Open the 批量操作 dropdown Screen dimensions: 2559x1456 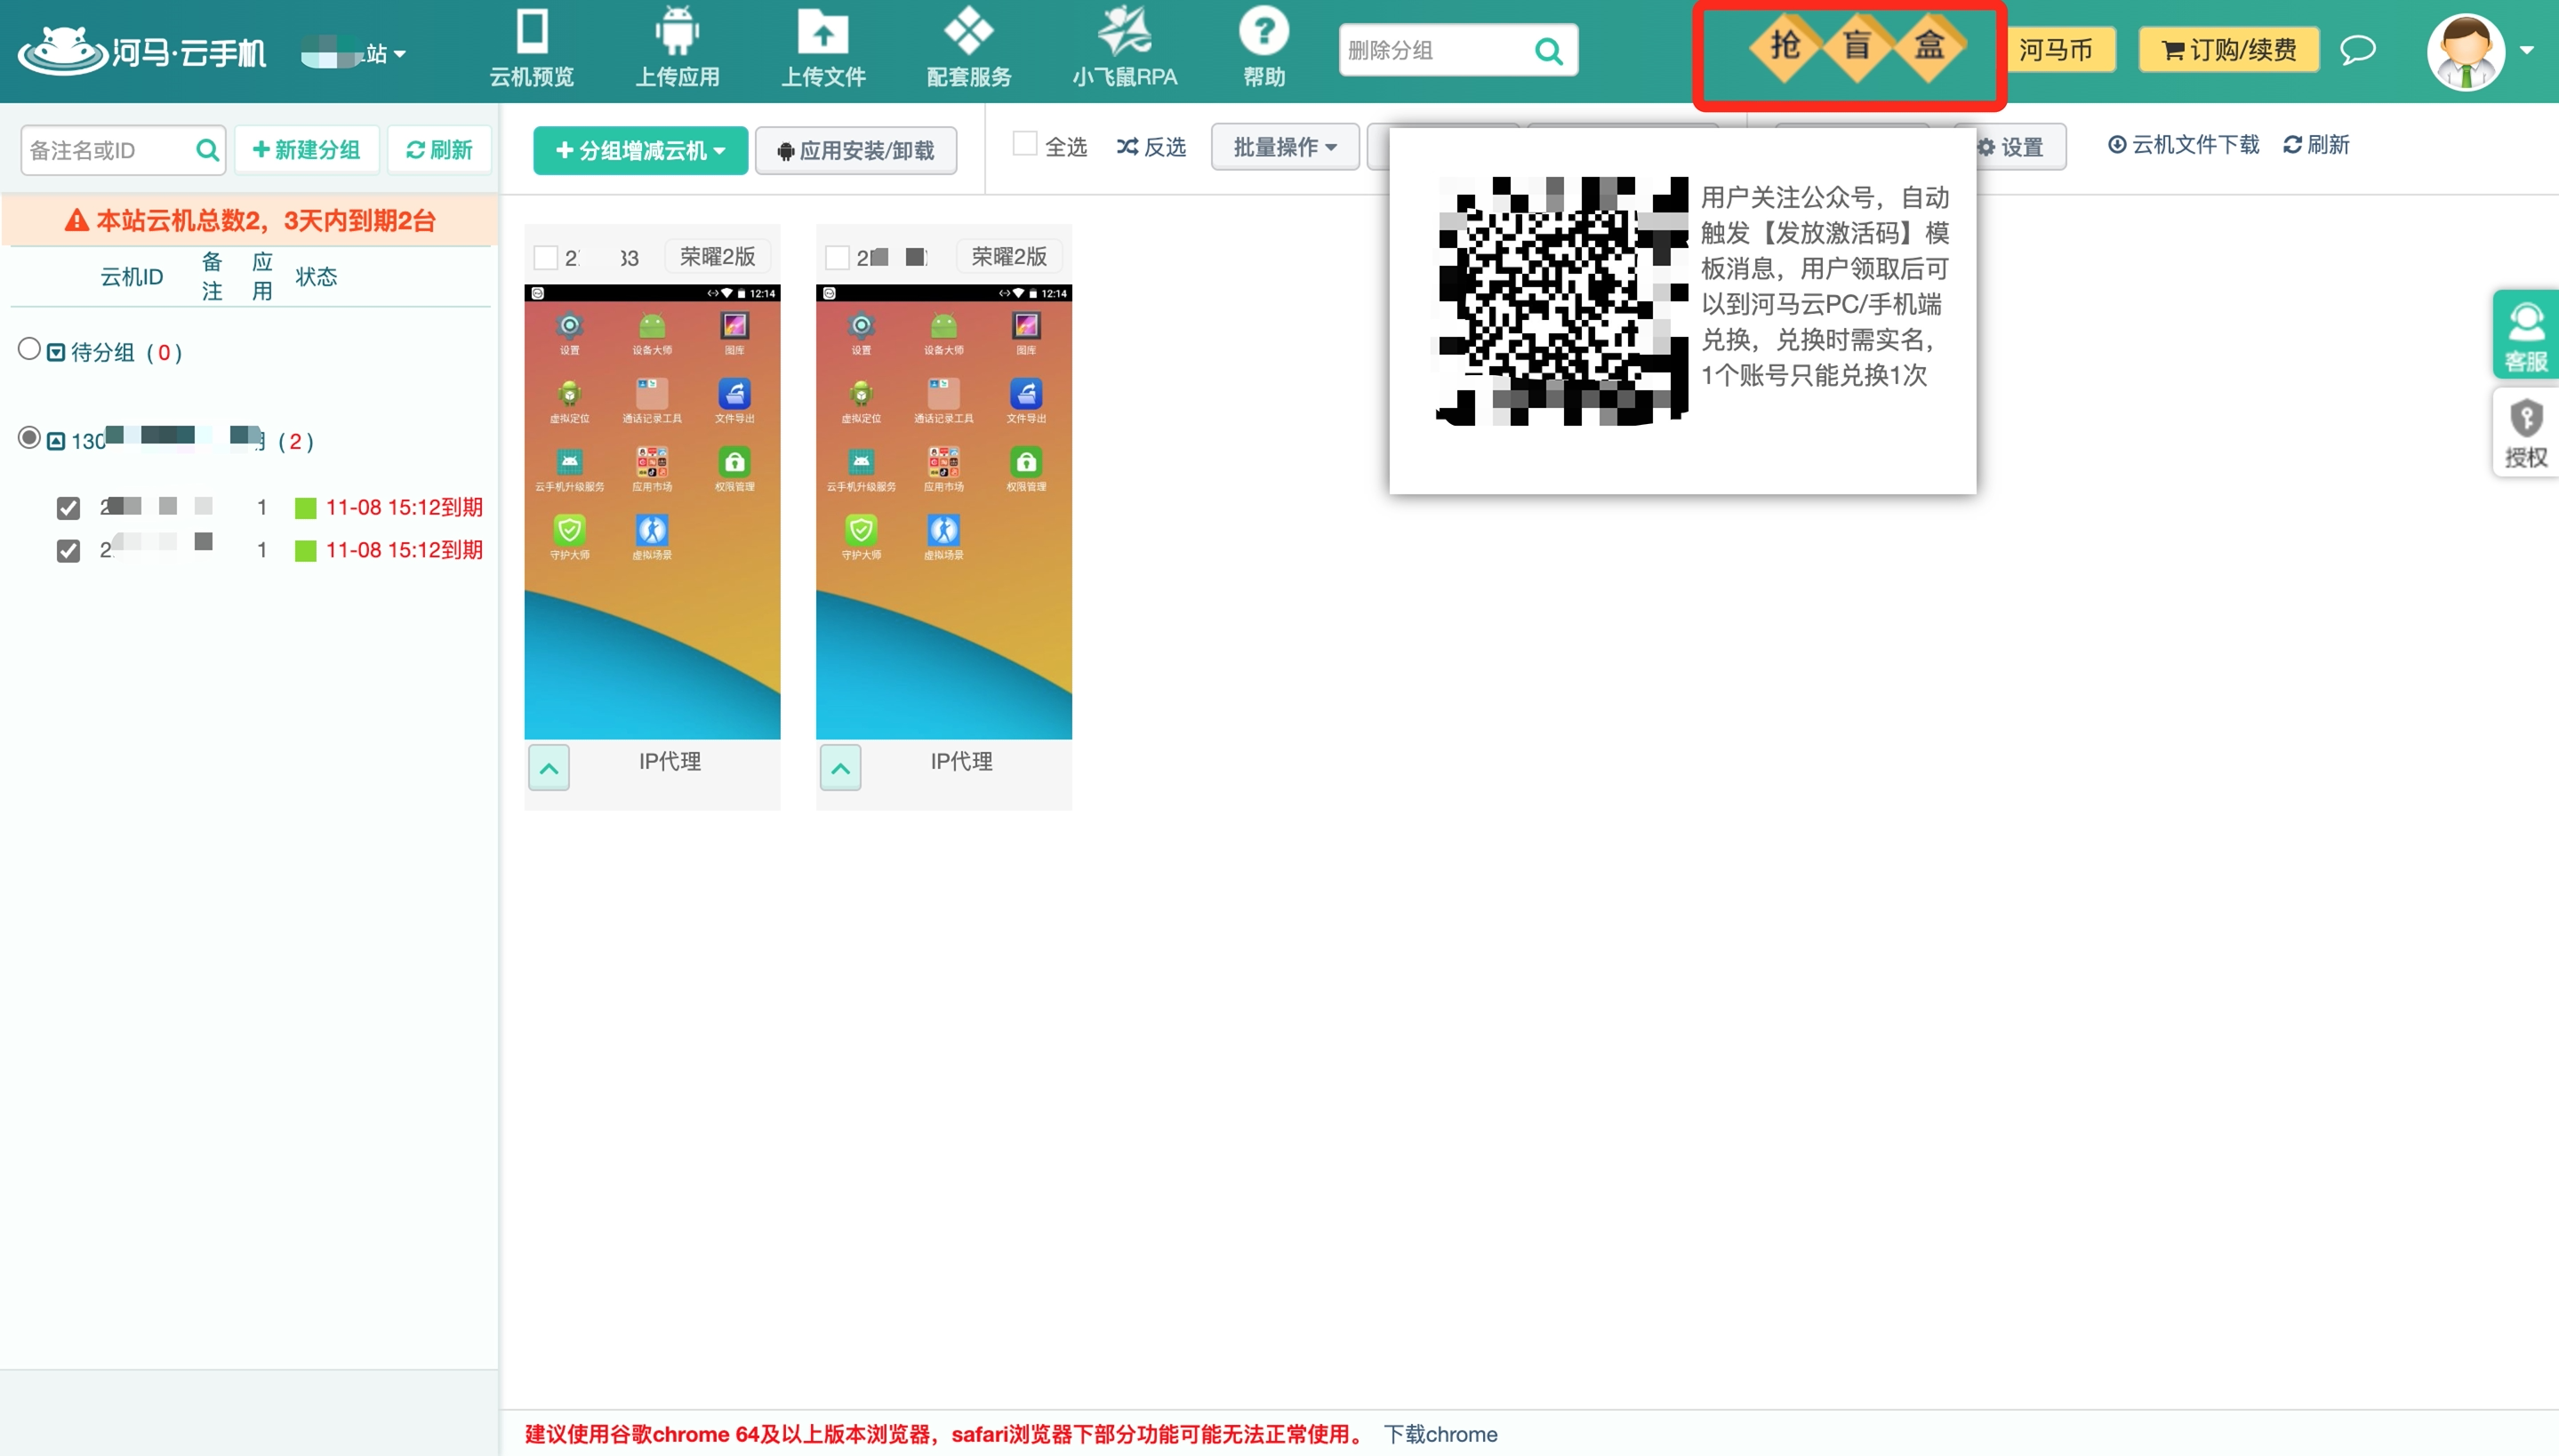tap(1284, 147)
